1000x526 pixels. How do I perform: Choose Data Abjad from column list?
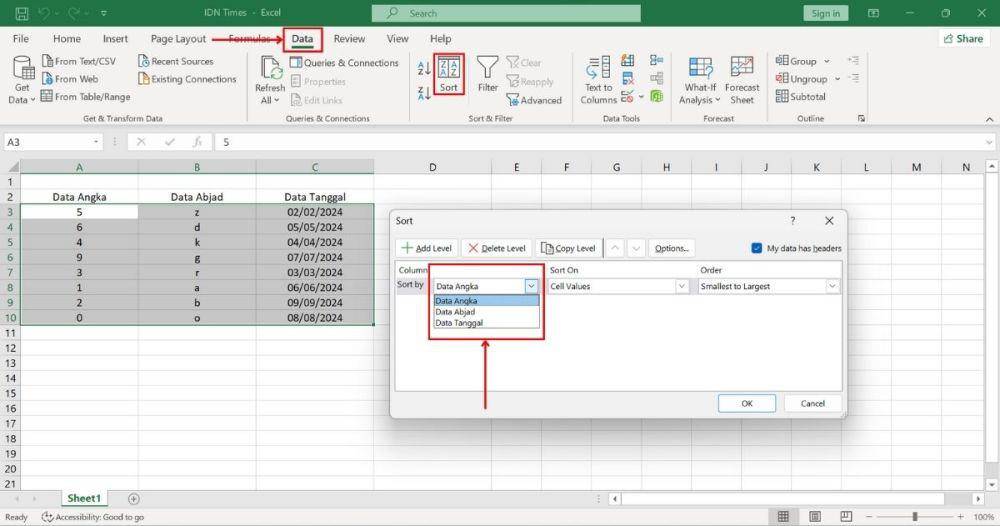tap(486, 312)
